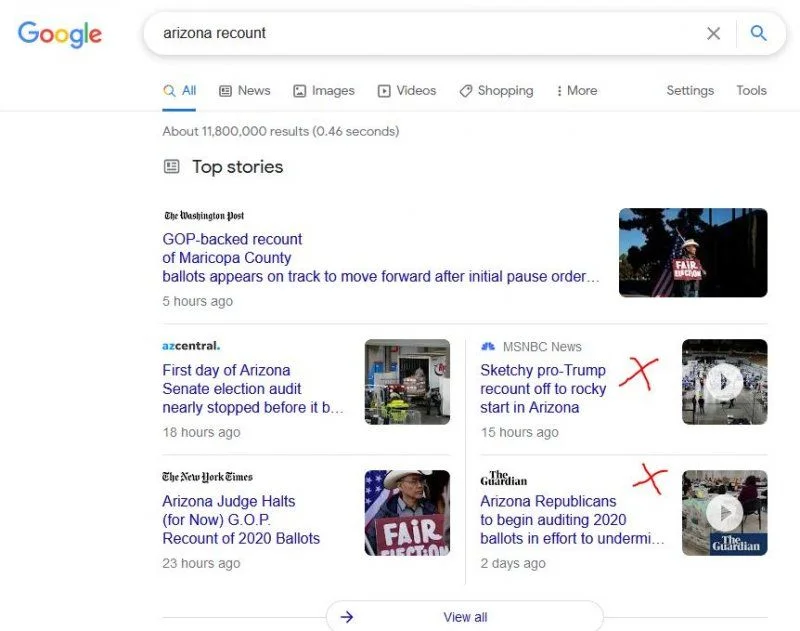Click the Google logo
Image resolution: width=800 pixels, height=631 pixels.
pos(60,34)
